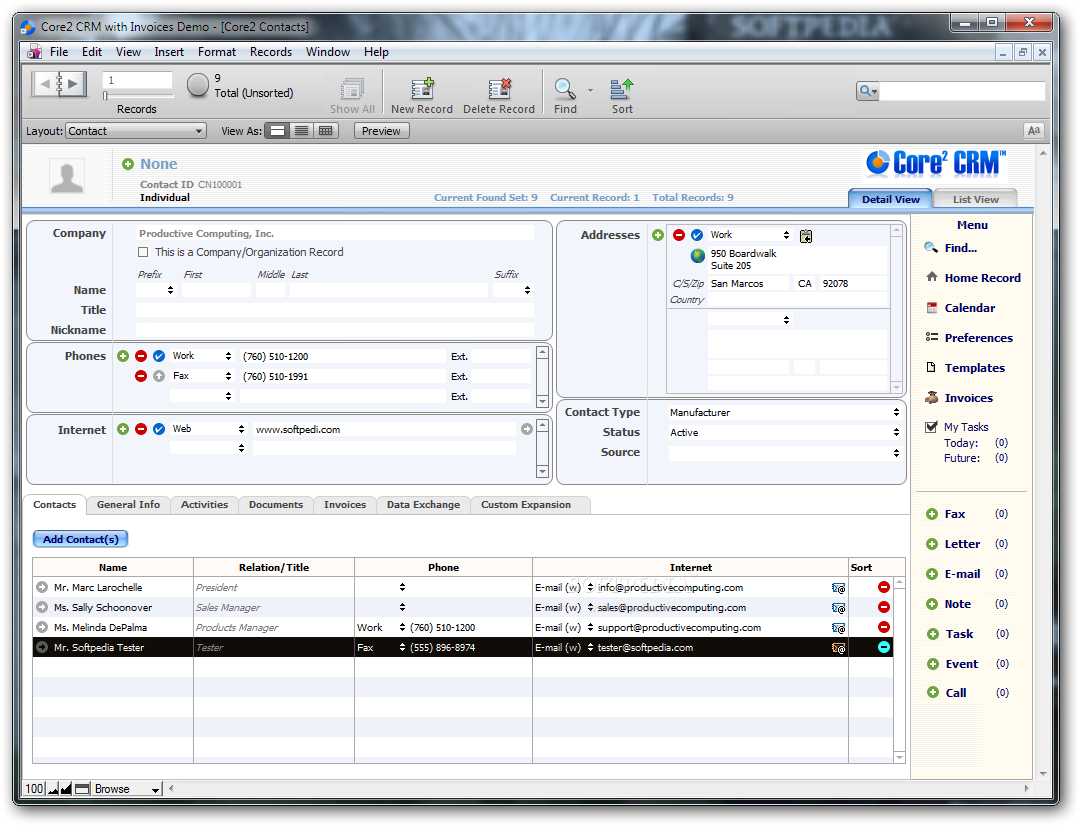Click green plus next to None name
The height and width of the screenshot is (826, 1080).
tap(127, 164)
